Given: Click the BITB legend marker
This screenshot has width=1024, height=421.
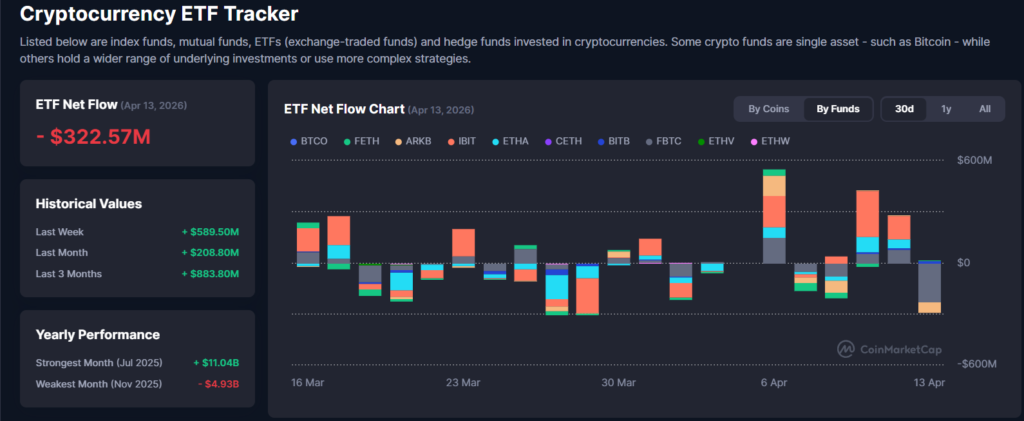Looking at the screenshot, I should click(x=600, y=142).
